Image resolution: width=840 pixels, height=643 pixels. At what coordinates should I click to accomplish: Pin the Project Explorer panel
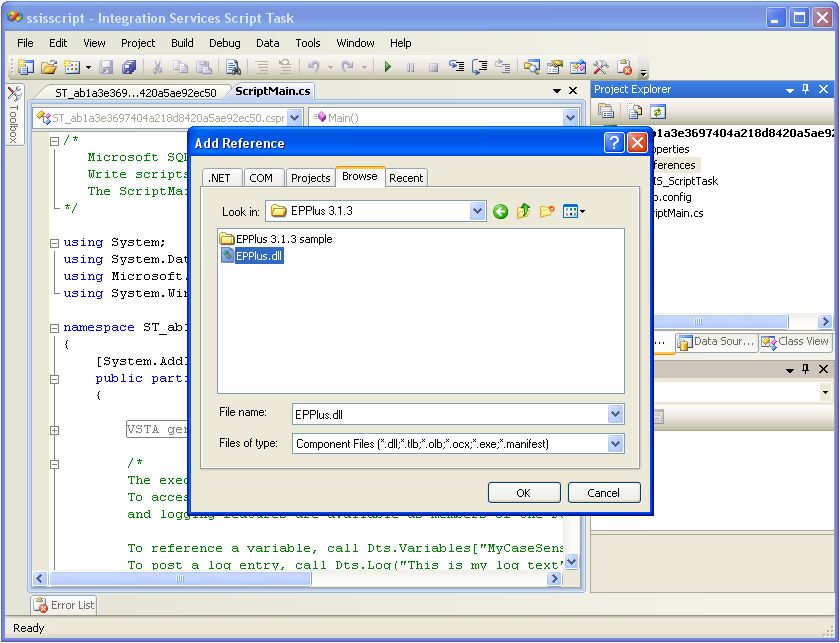click(x=806, y=89)
